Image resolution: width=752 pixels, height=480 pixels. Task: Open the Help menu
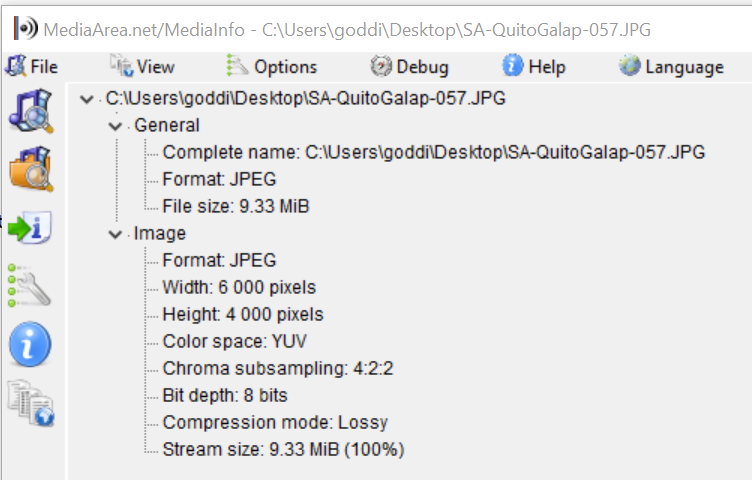[534, 66]
